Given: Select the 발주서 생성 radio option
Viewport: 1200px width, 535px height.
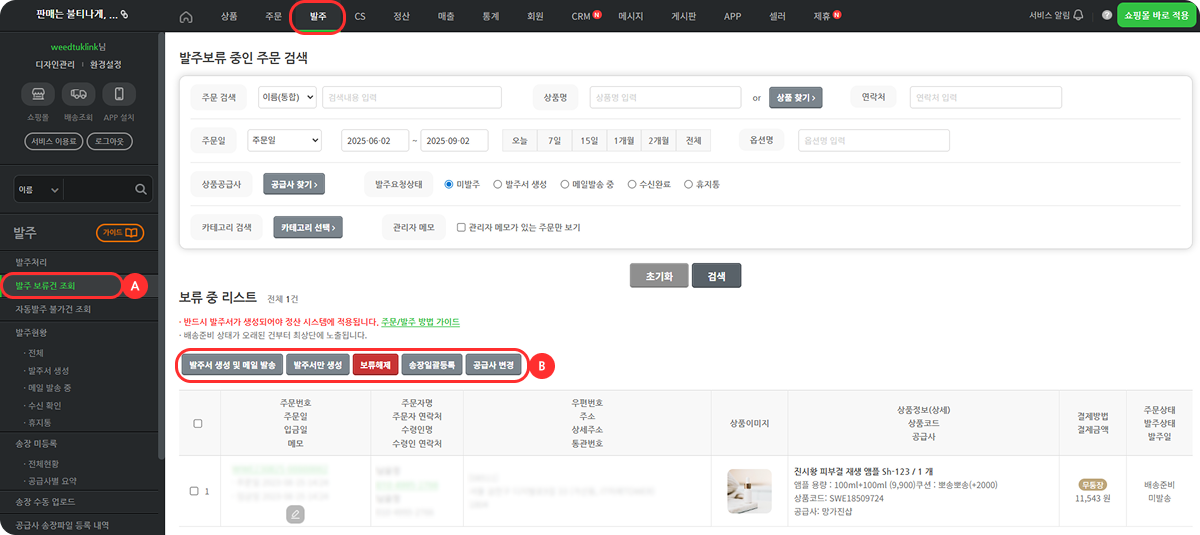Looking at the screenshot, I should [498, 185].
